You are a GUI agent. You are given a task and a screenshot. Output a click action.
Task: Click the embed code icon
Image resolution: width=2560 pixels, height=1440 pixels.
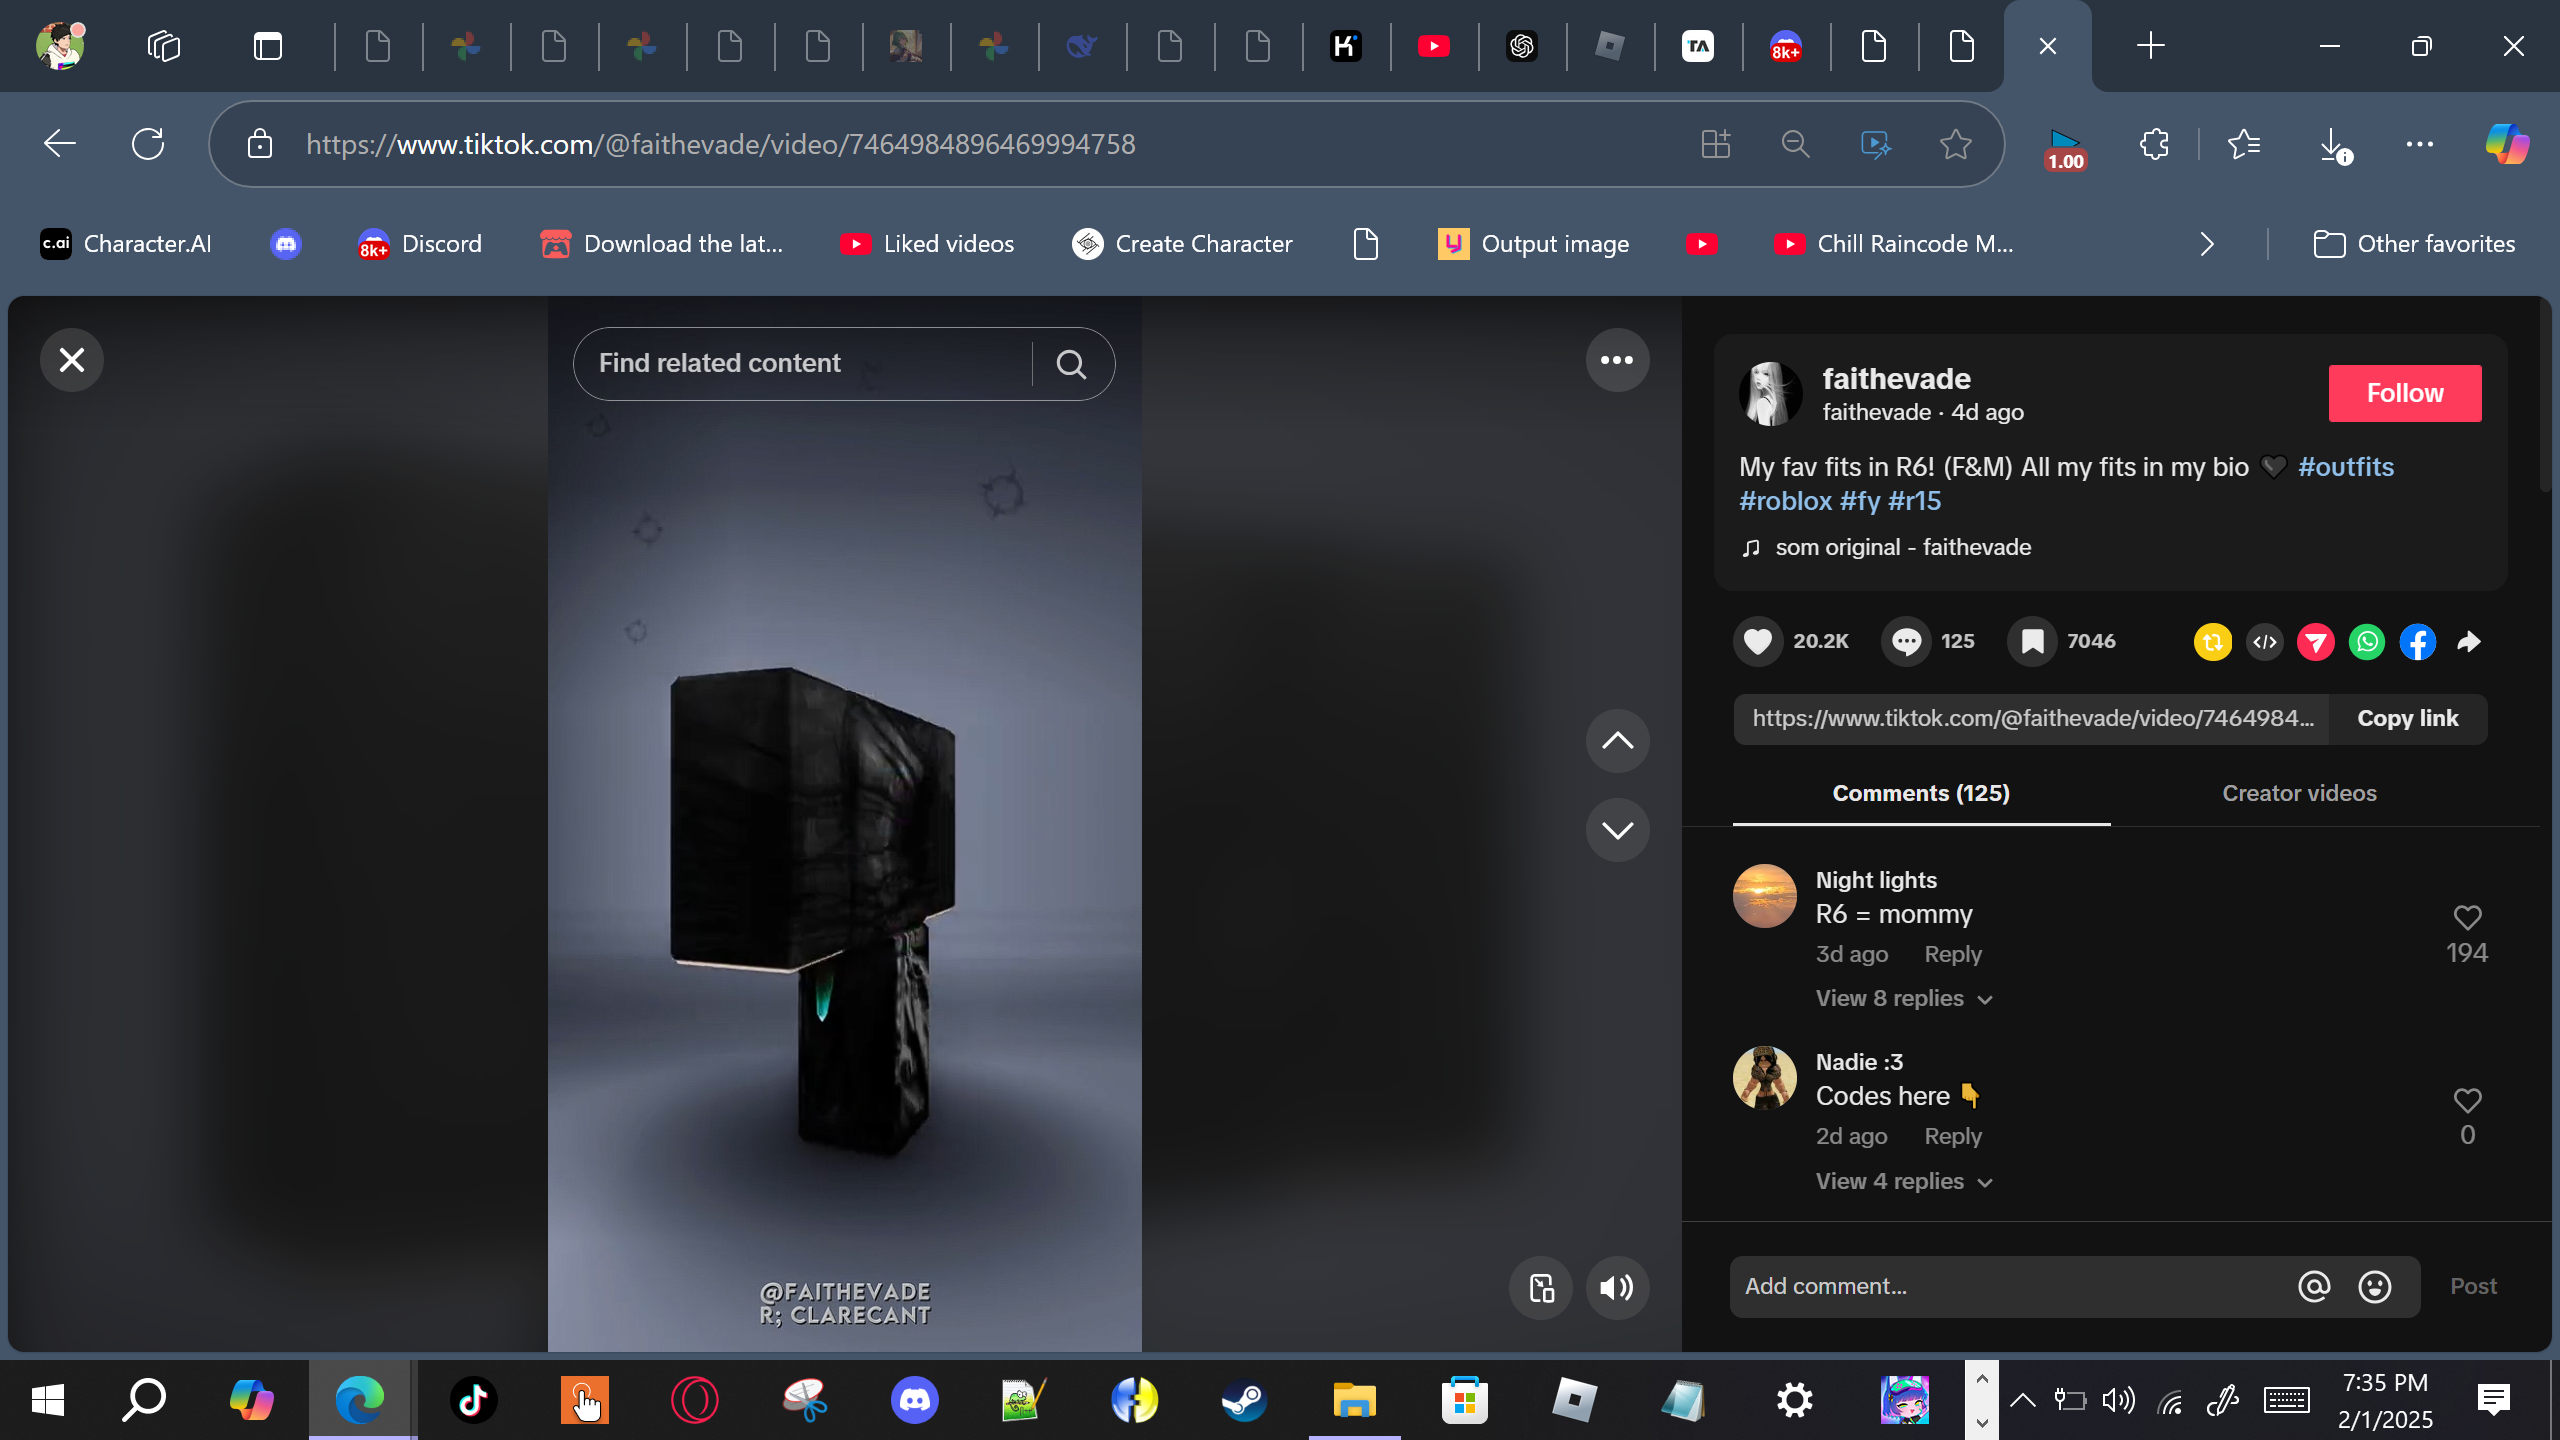[x=2265, y=642]
